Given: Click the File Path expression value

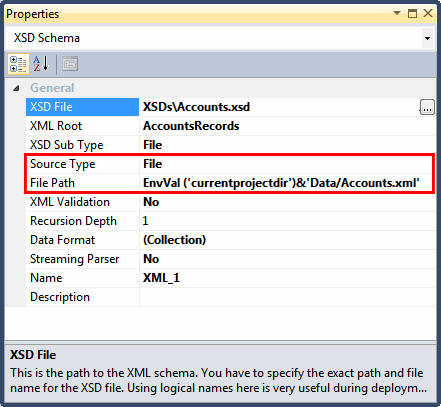Looking at the screenshot, I should pos(281,183).
